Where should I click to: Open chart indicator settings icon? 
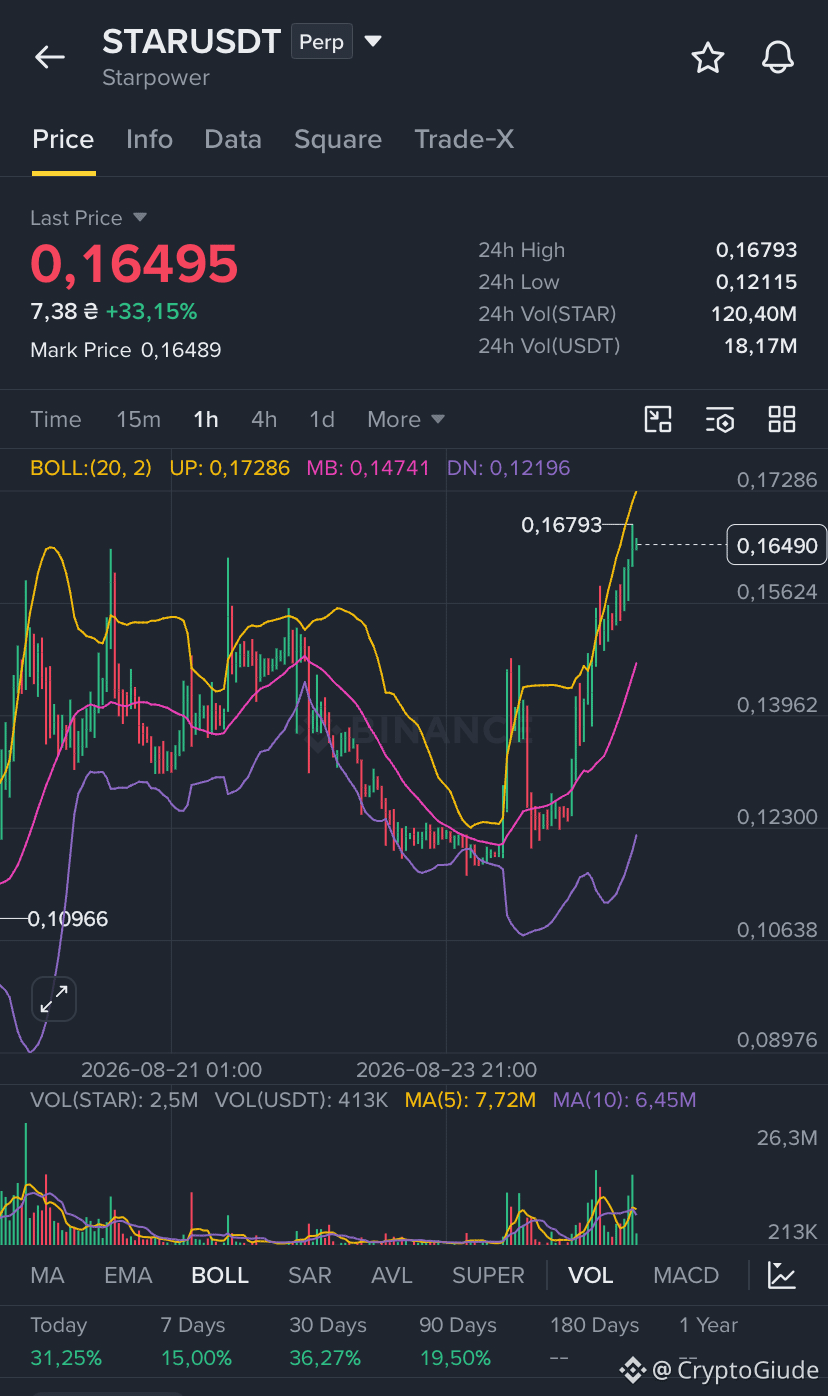(720, 419)
